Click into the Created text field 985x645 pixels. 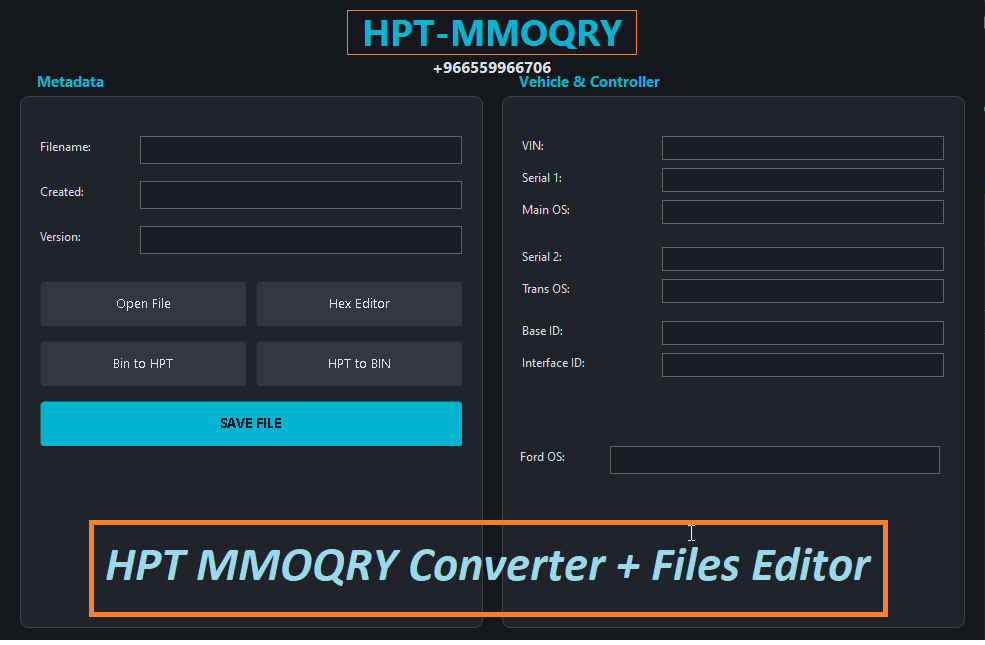(300, 195)
